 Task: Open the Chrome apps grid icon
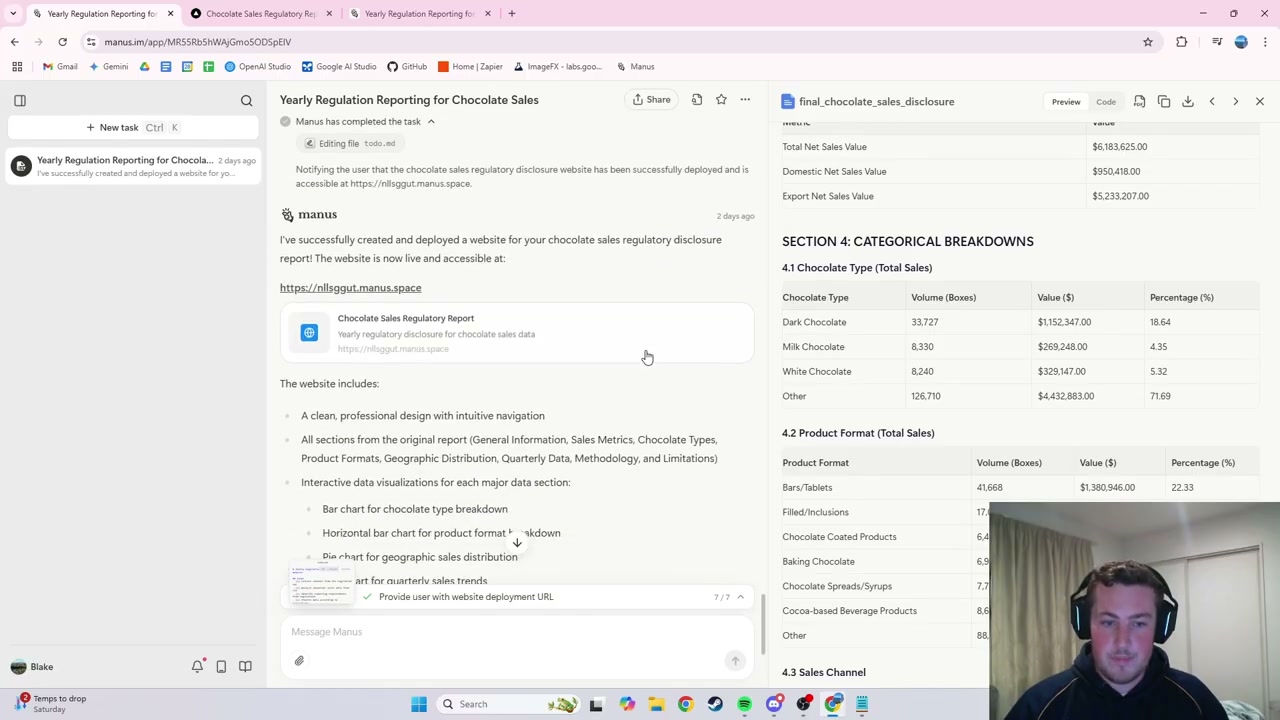tap(17, 66)
